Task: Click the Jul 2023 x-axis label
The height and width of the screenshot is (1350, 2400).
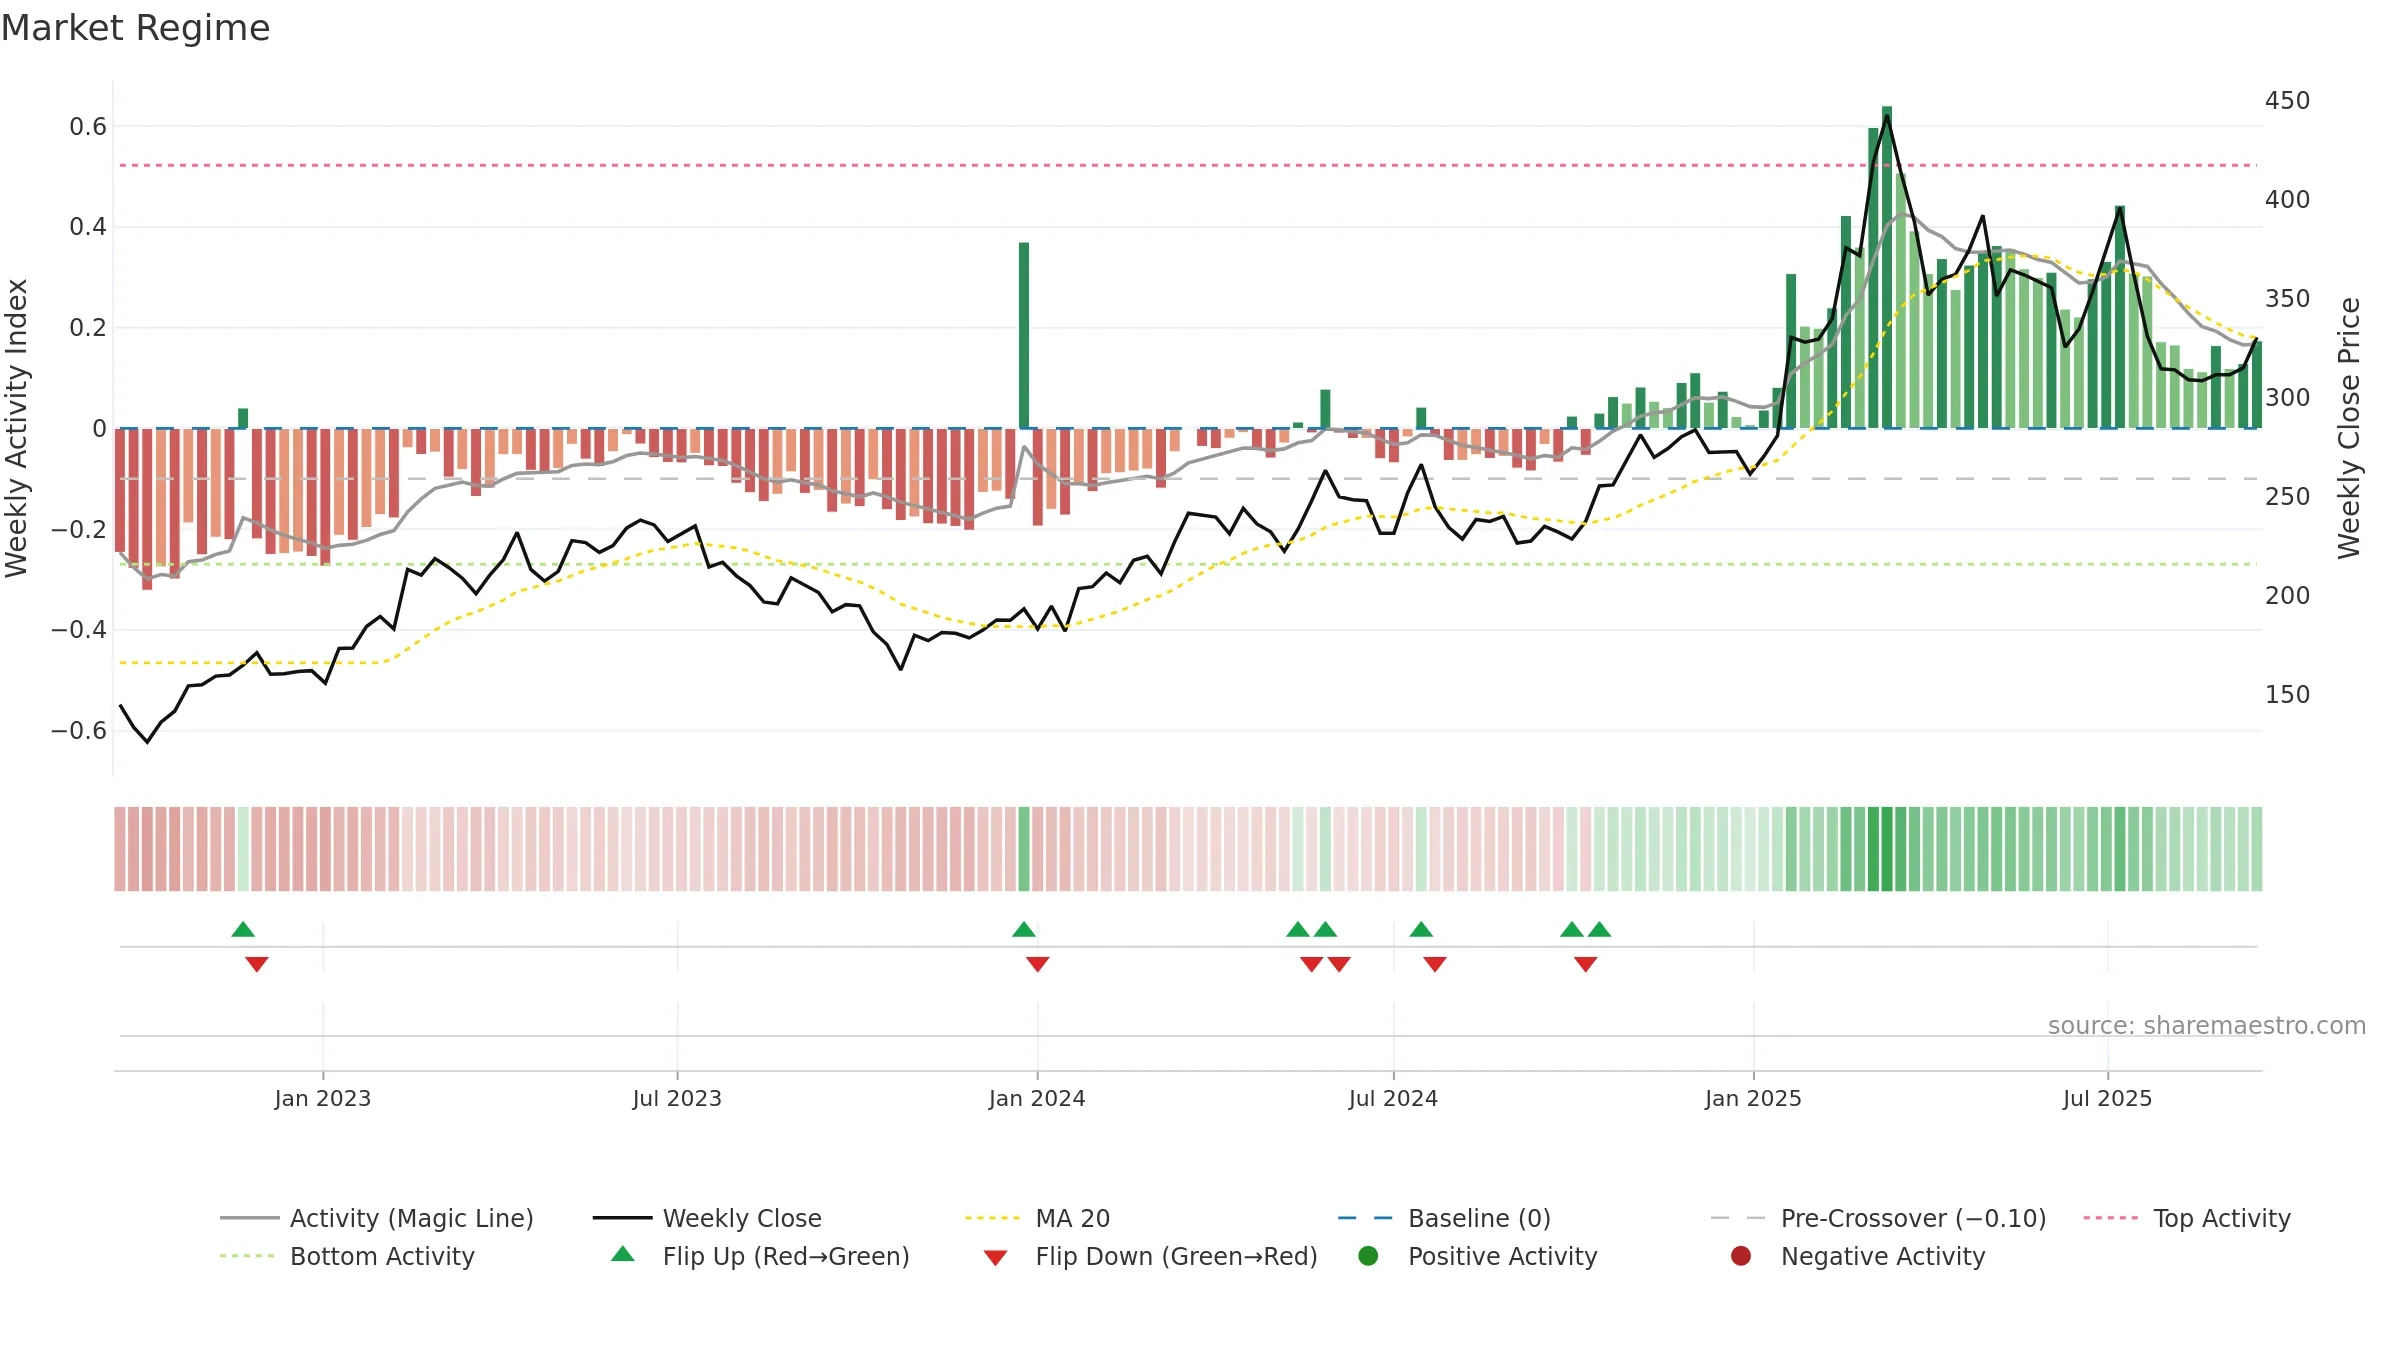Action: tap(677, 1098)
